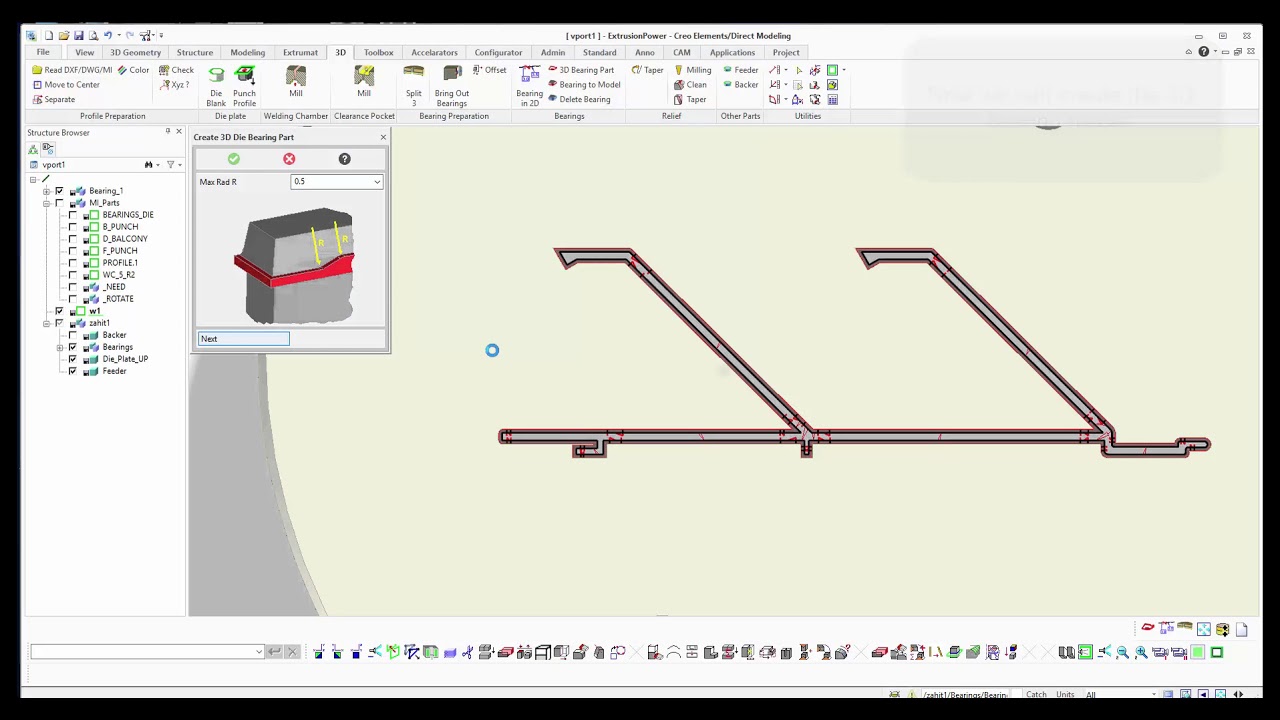This screenshot has height=720, width=1280.
Task: Switch to the Toolbox ribbon tab
Action: [x=378, y=52]
